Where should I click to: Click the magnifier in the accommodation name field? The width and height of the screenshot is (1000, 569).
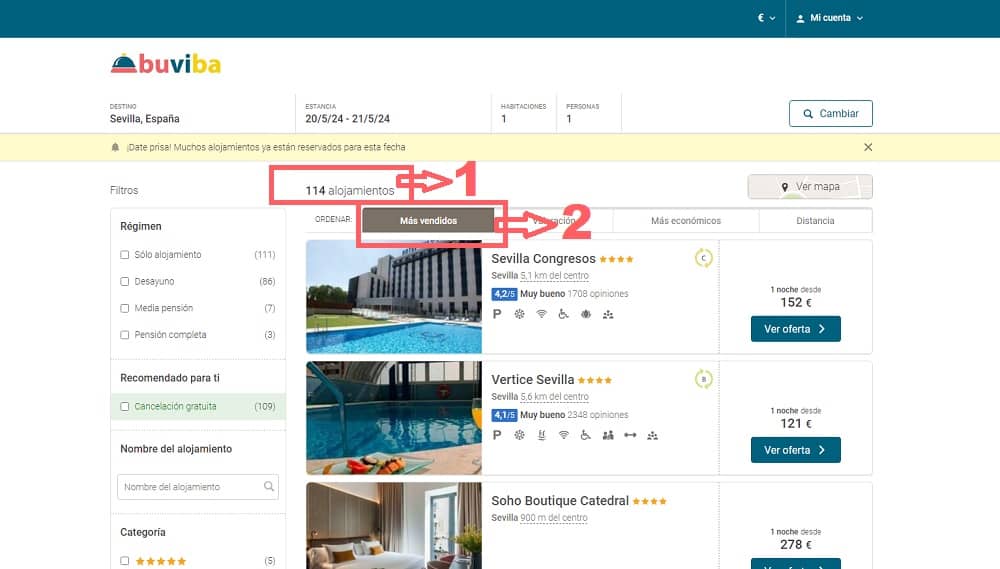point(269,487)
